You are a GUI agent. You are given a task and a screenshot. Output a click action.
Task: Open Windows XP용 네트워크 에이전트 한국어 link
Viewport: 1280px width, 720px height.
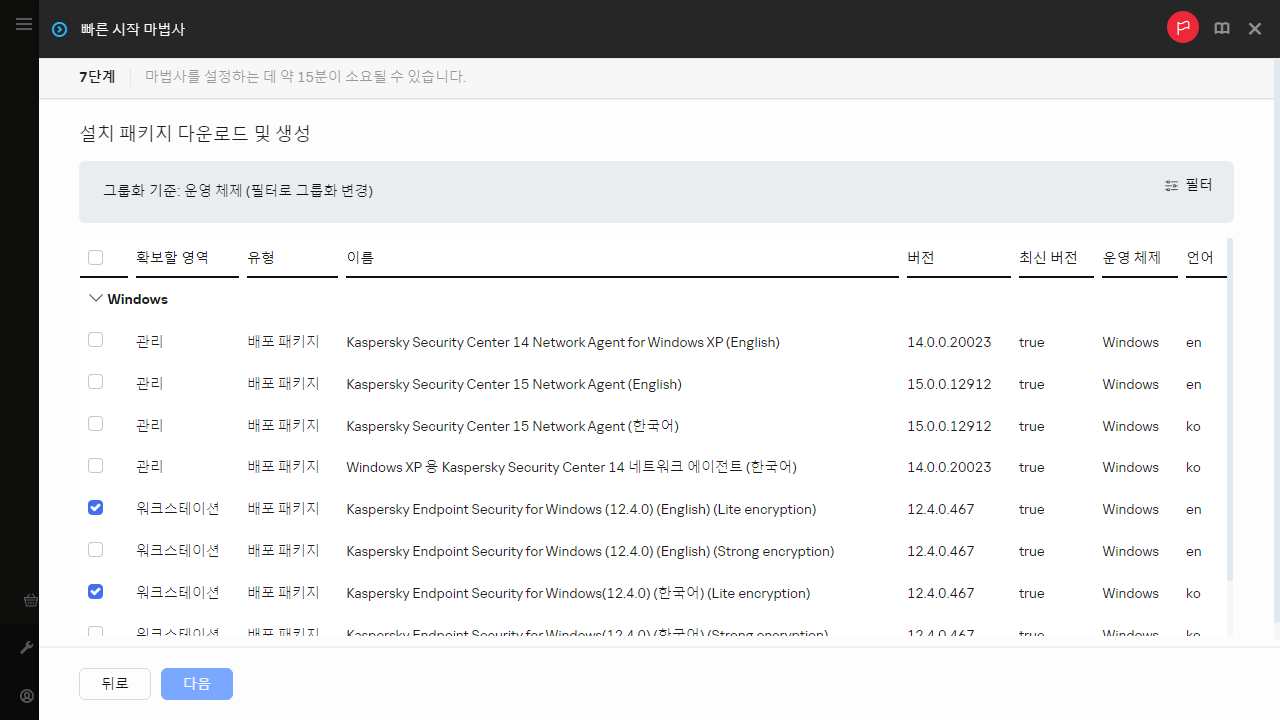(x=571, y=467)
